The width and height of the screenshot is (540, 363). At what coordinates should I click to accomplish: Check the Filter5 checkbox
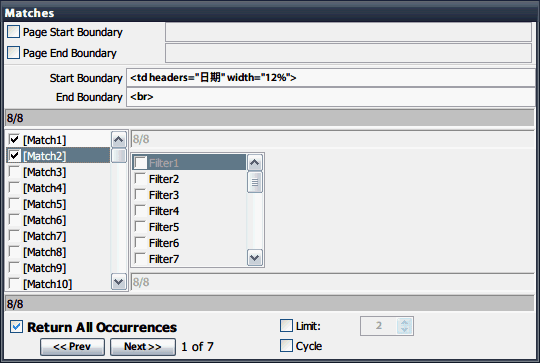click(140, 227)
